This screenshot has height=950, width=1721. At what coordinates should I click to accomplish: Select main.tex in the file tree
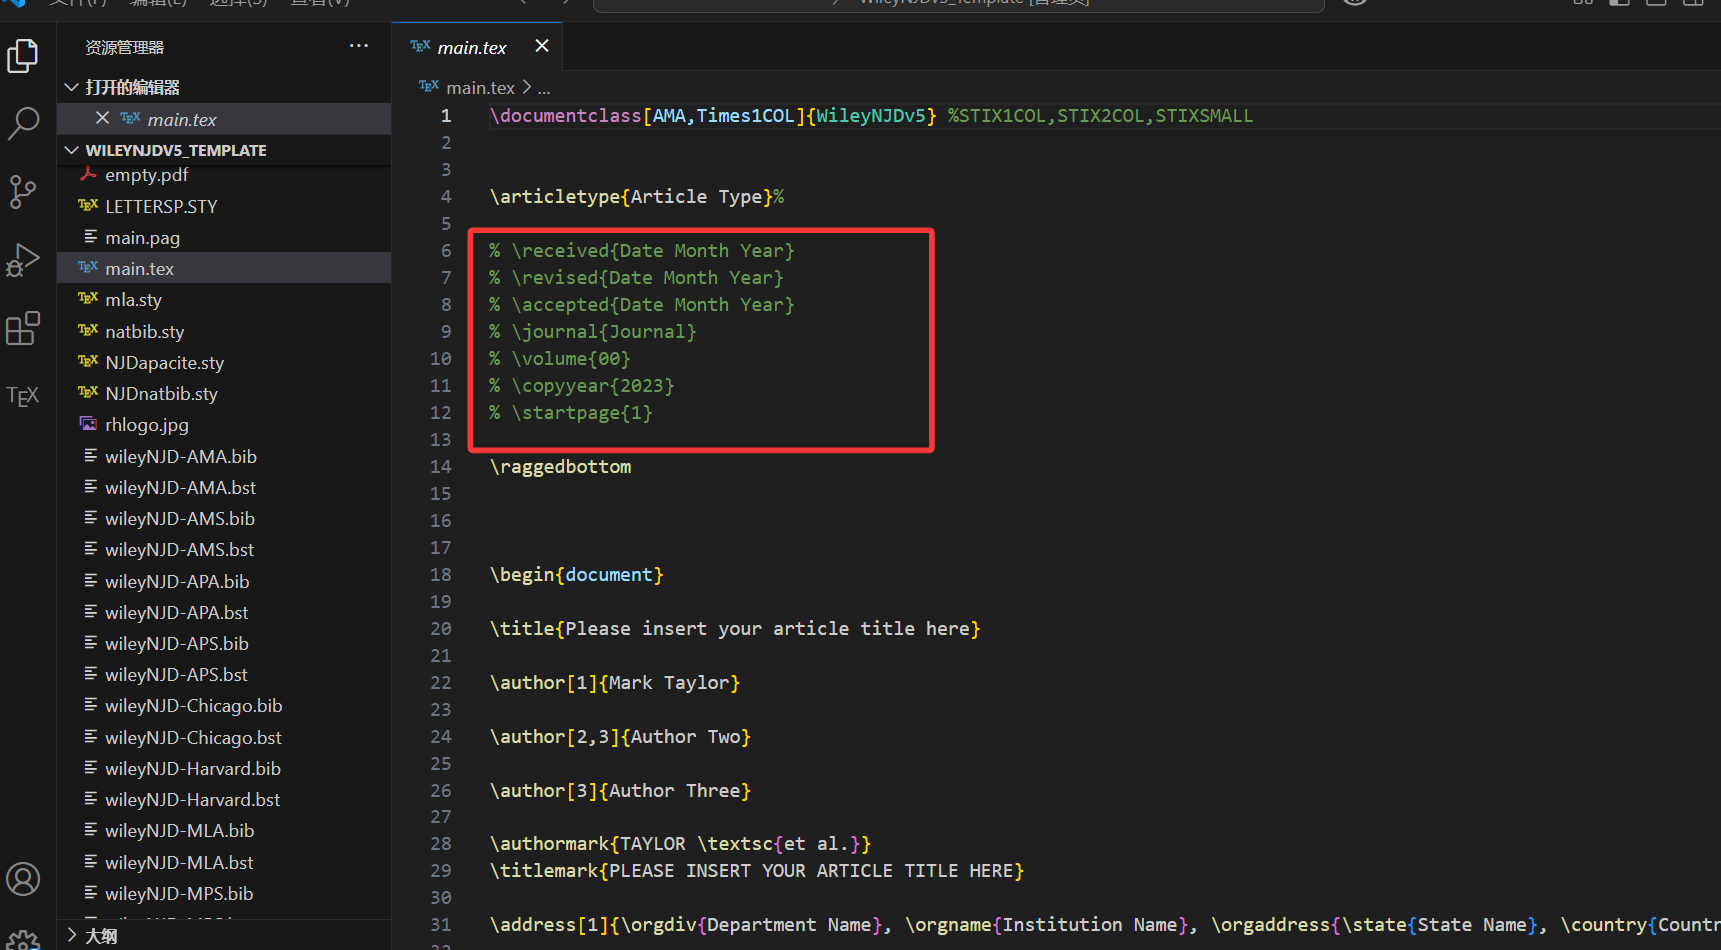(x=224, y=268)
